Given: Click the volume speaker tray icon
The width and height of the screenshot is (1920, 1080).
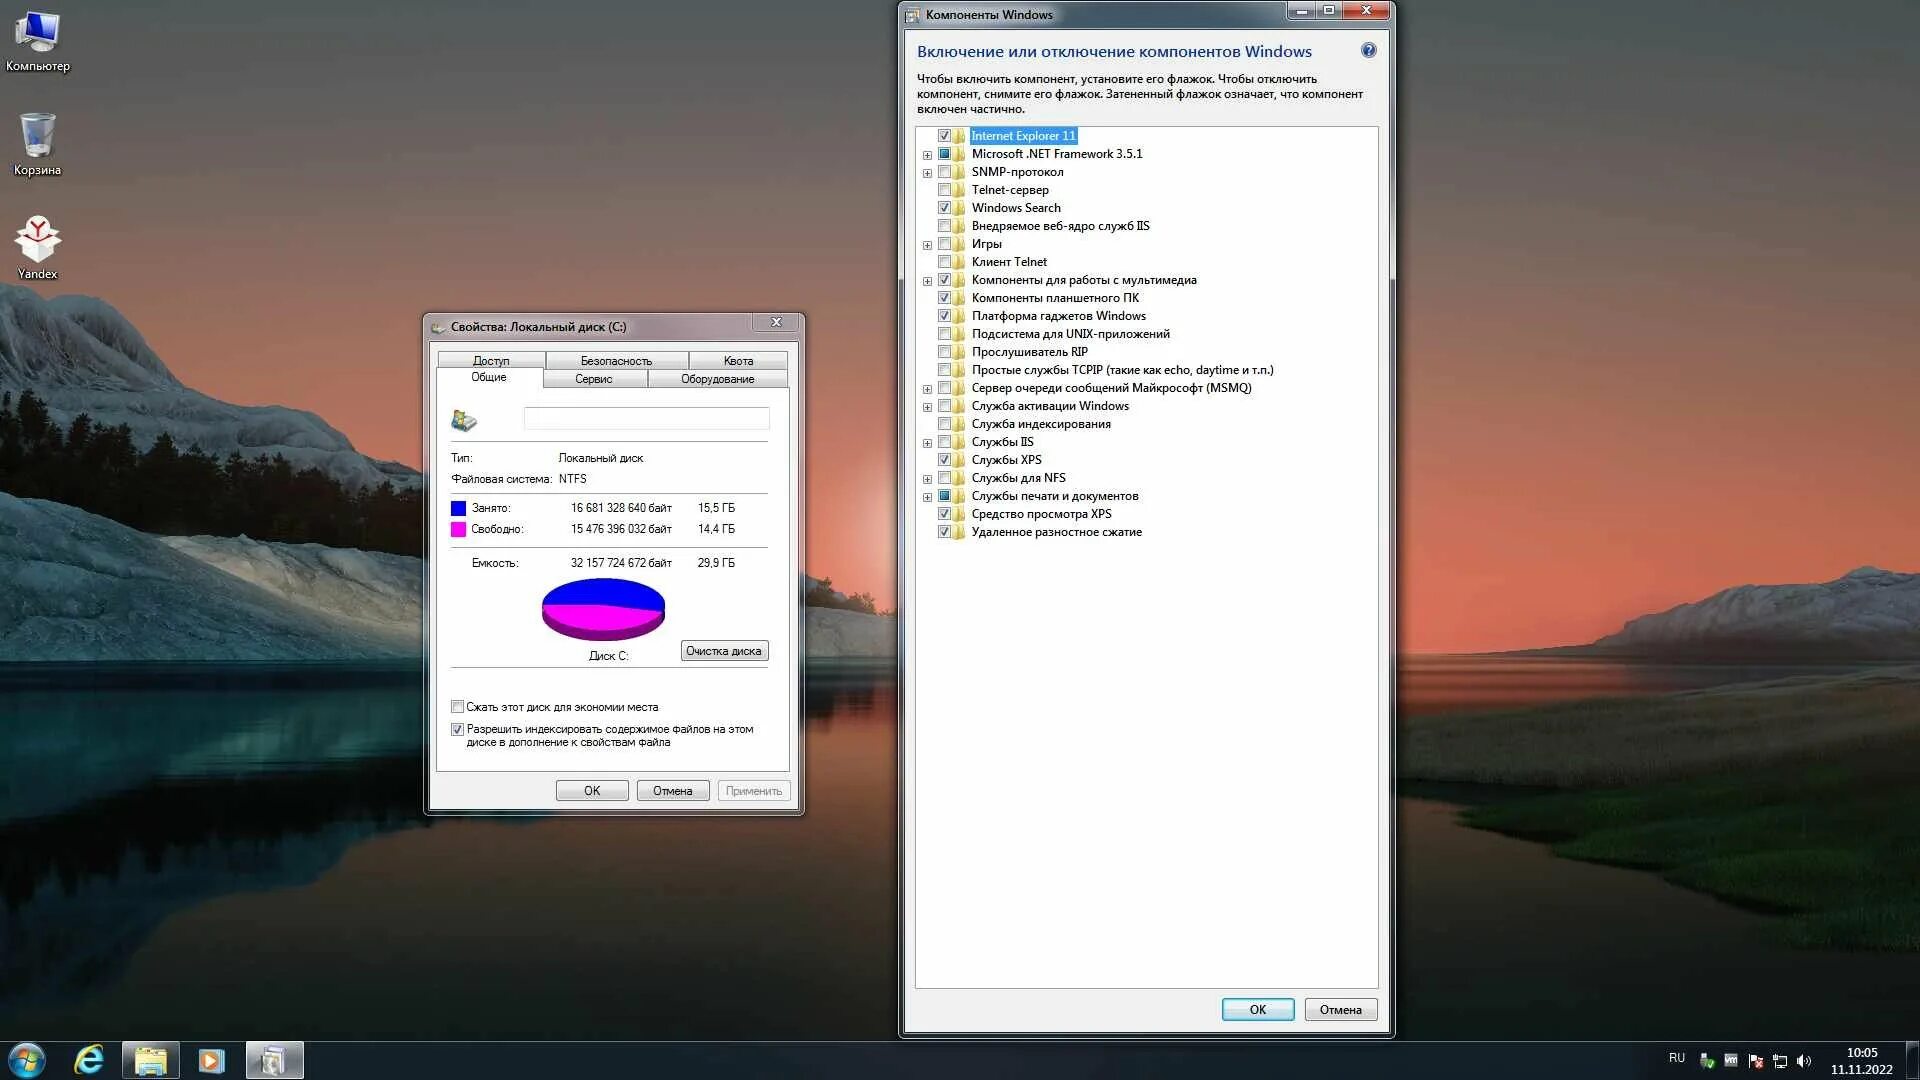Looking at the screenshot, I should pos(1804,1061).
